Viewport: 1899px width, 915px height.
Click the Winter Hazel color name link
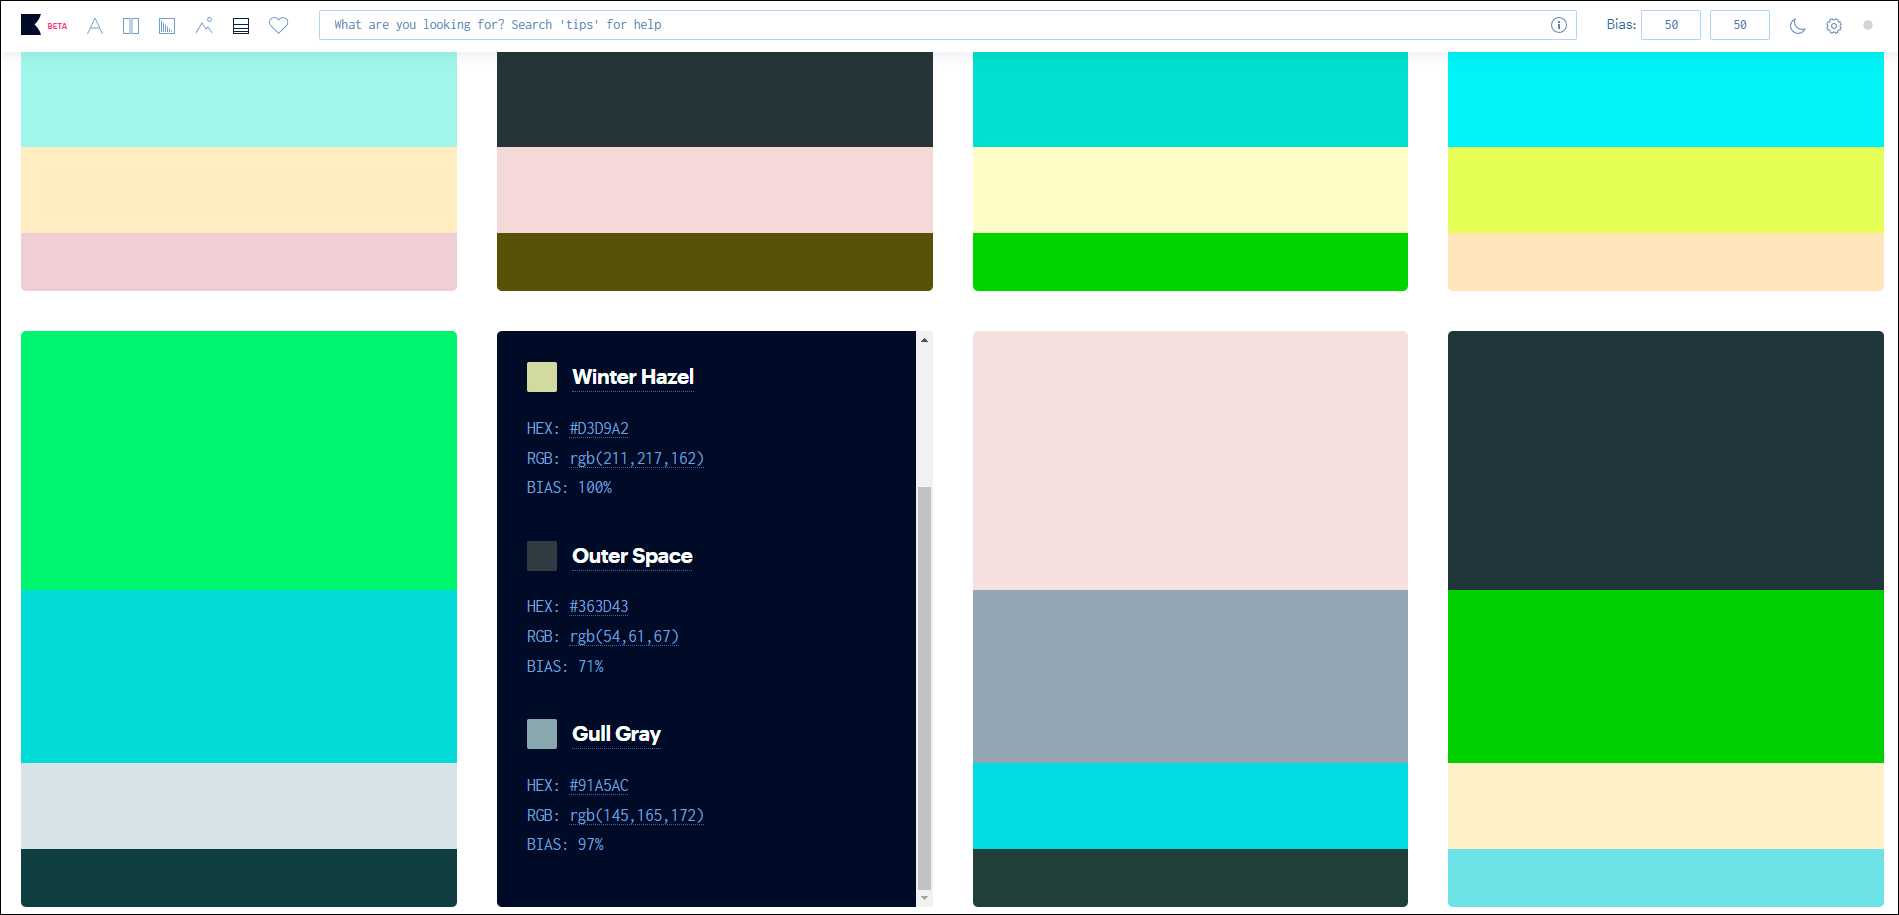tap(632, 377)
